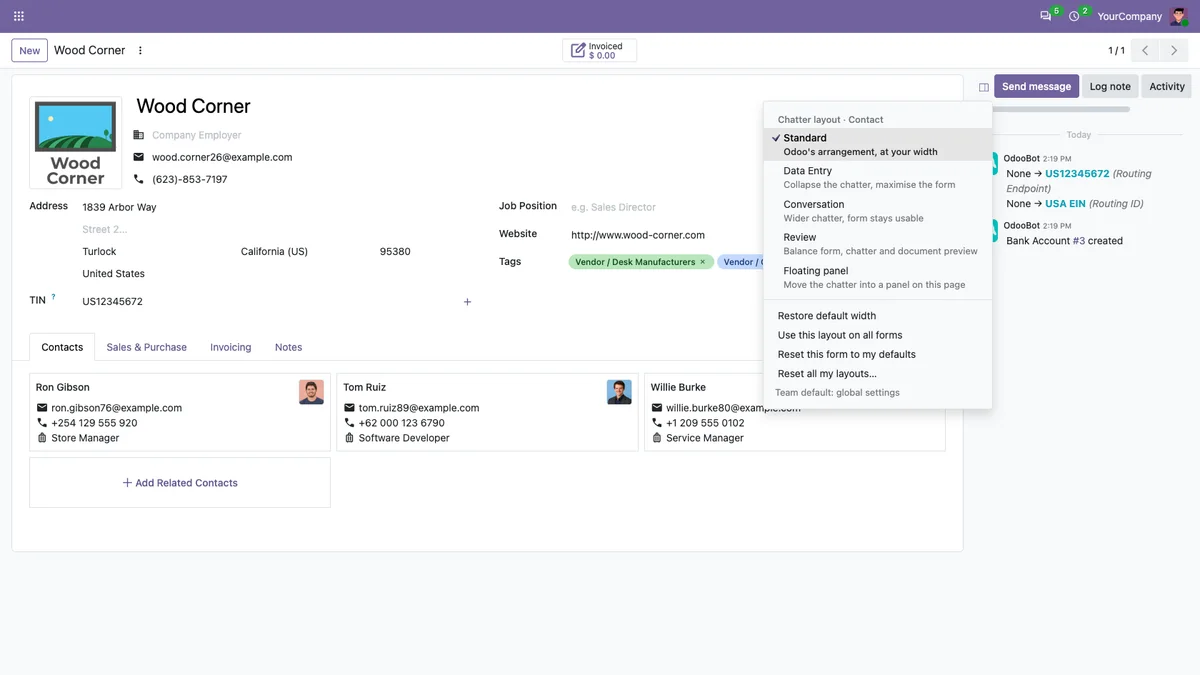Click phone icon for +62 000 123 6790
Viewport: 1200px width, 675px height.
point(350,423)
